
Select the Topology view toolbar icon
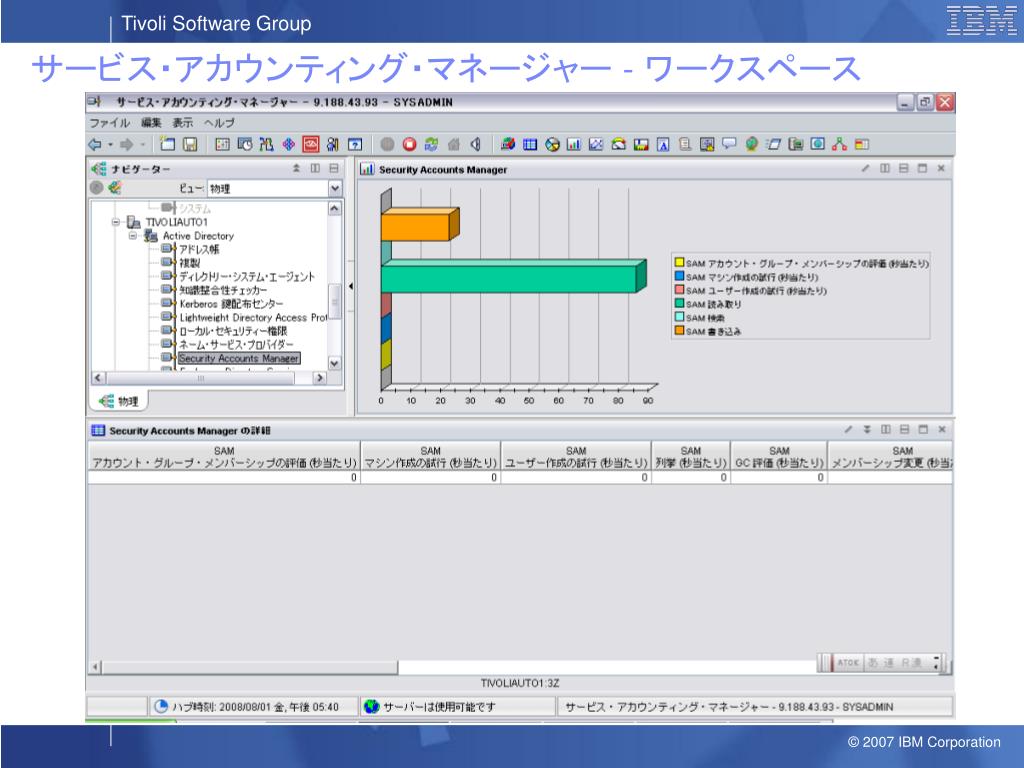(840, 144)
